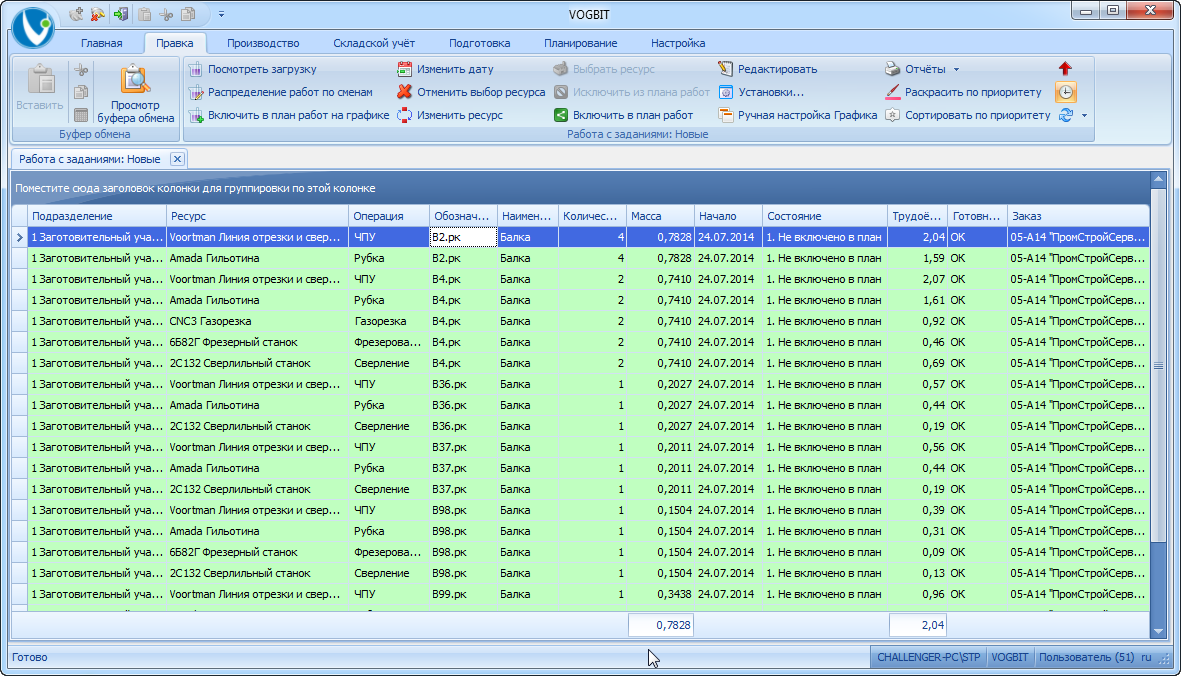
Task: Click the Установки... button
Action: 761,92
